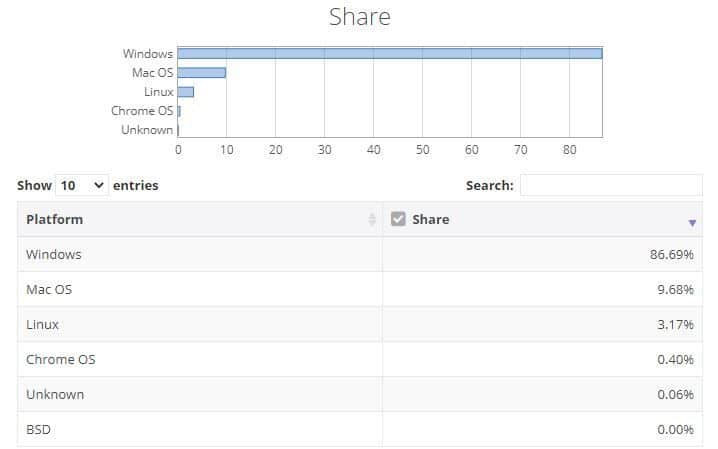The height and width of the screenshot is (449, 718).
Task: Click the Linux bar in chart
Action: (x=185, y=92)
